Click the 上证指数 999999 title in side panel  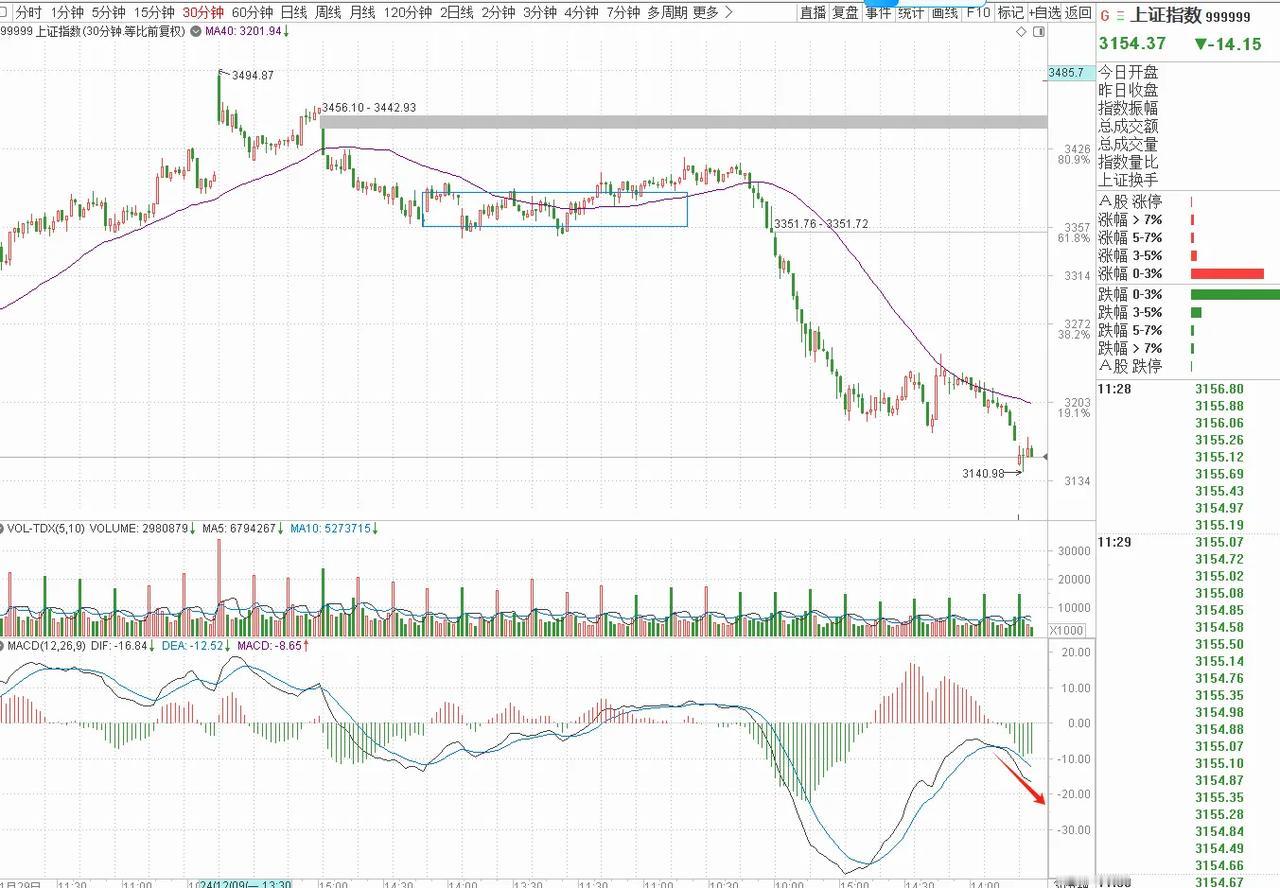(1190, 17)
